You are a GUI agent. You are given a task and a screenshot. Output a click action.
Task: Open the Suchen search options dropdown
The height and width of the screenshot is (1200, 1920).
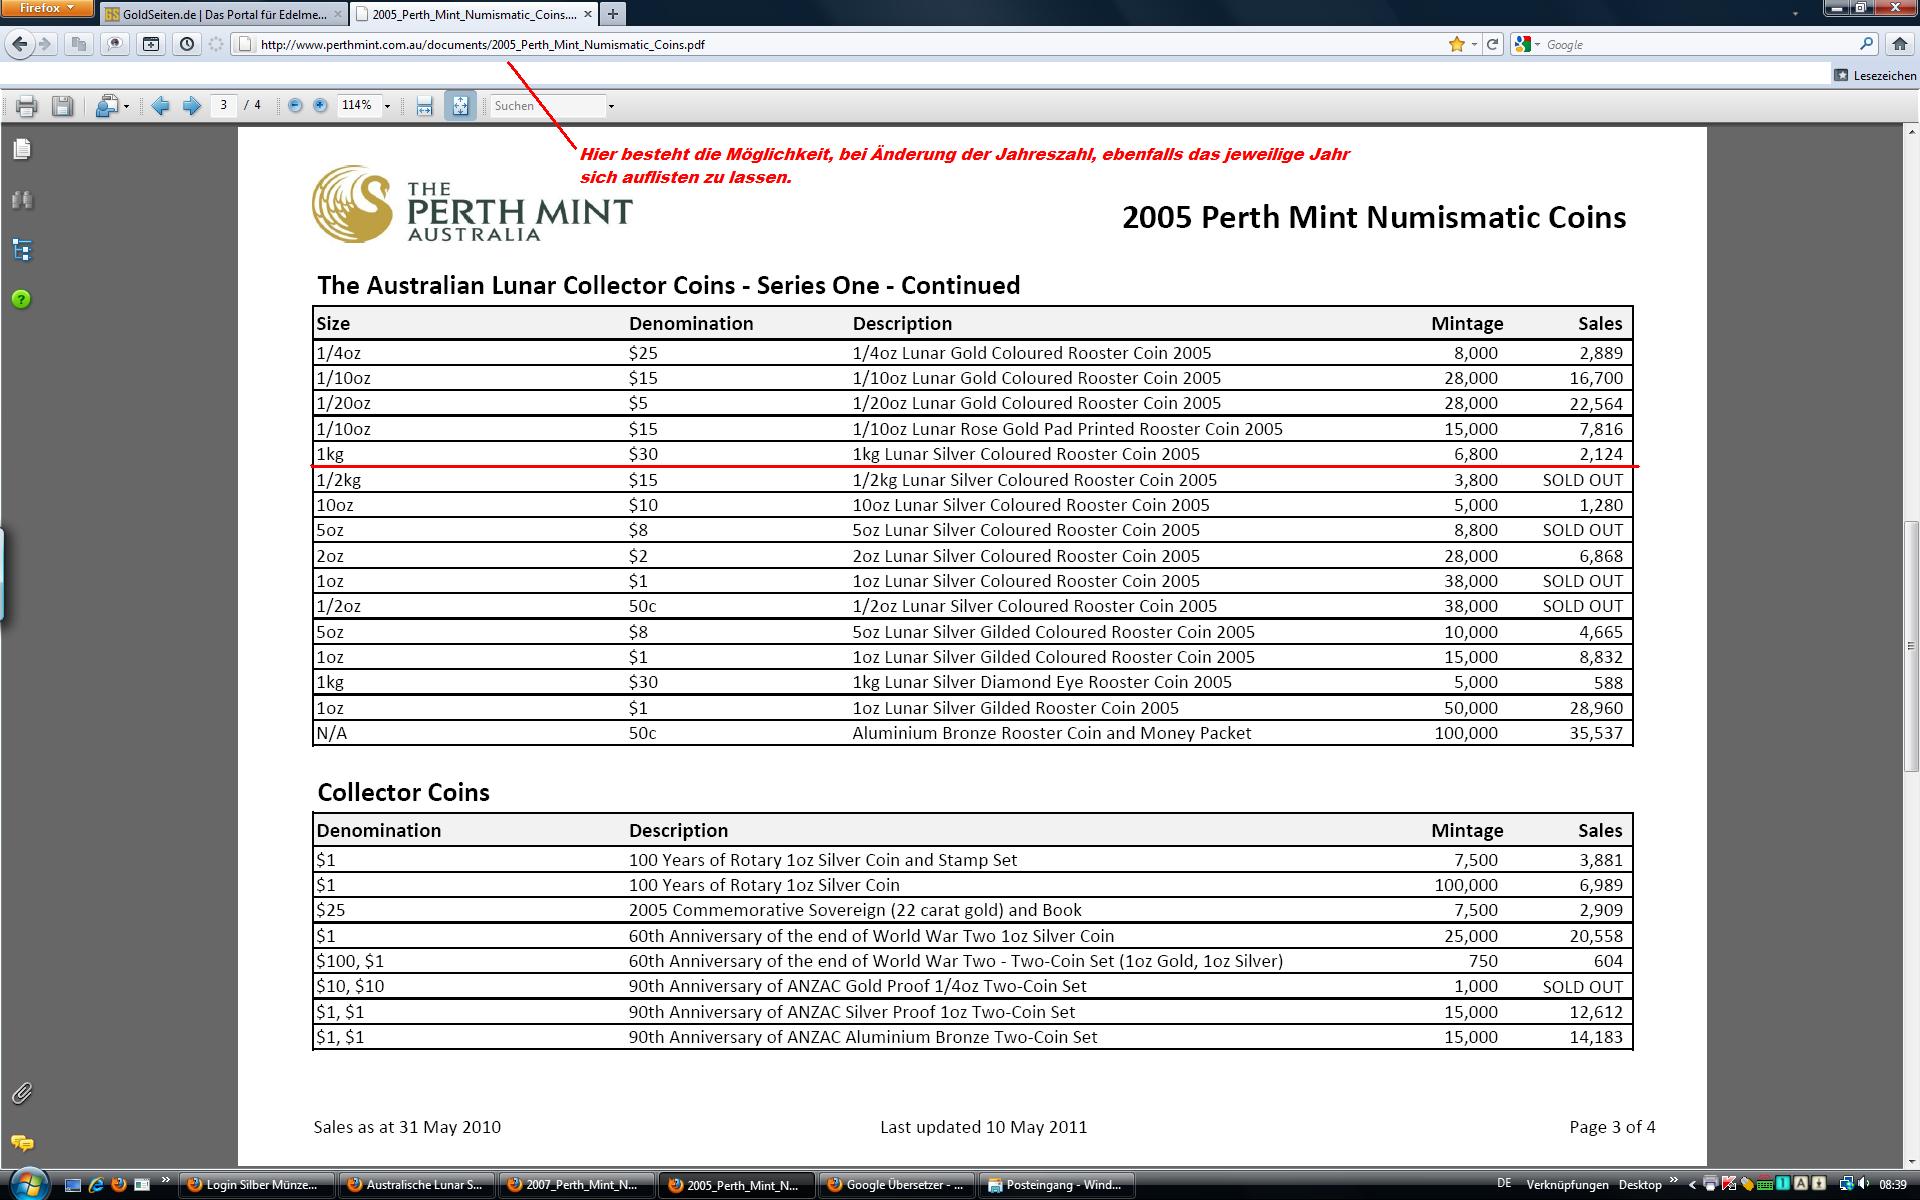click(x=611, y=106)
